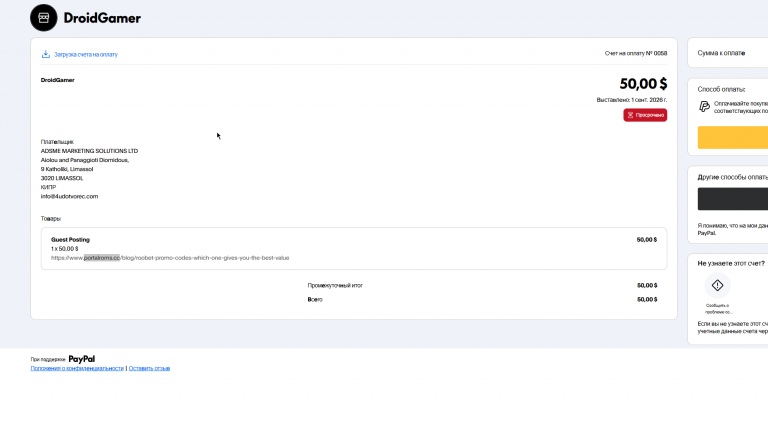Screen dimensions: 768x435
Task: Click the email info@4udotvorec.com
Action: tap(69, 196)
